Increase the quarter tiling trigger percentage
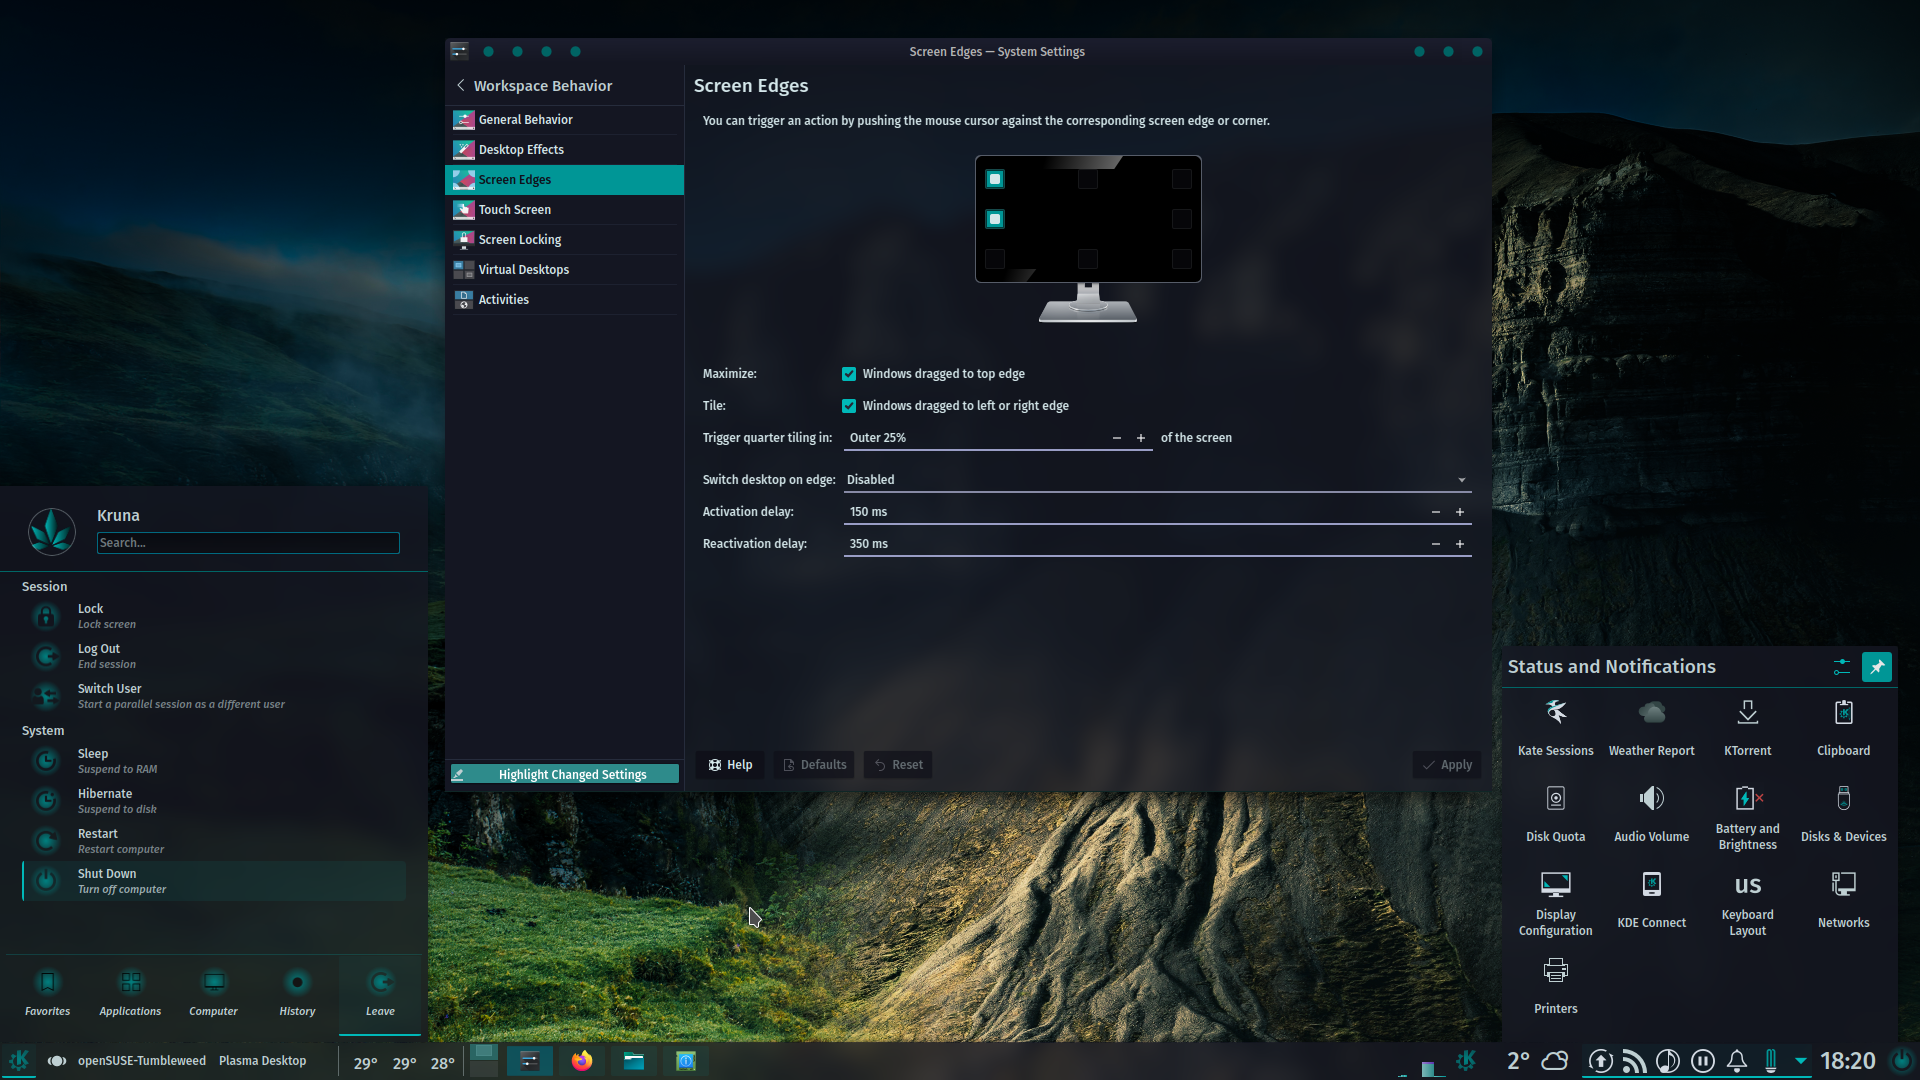1920x1080 pixels. (x=1141, y=438)
